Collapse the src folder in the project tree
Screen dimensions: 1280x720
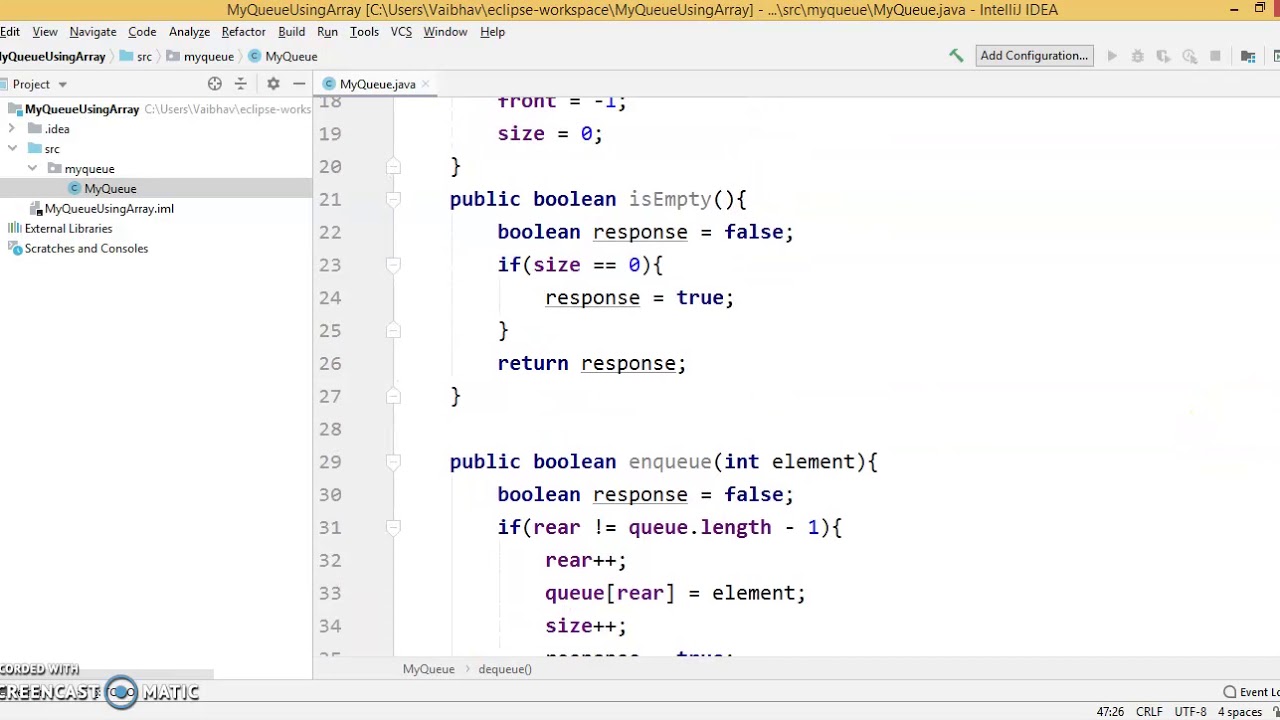point(12,149)
